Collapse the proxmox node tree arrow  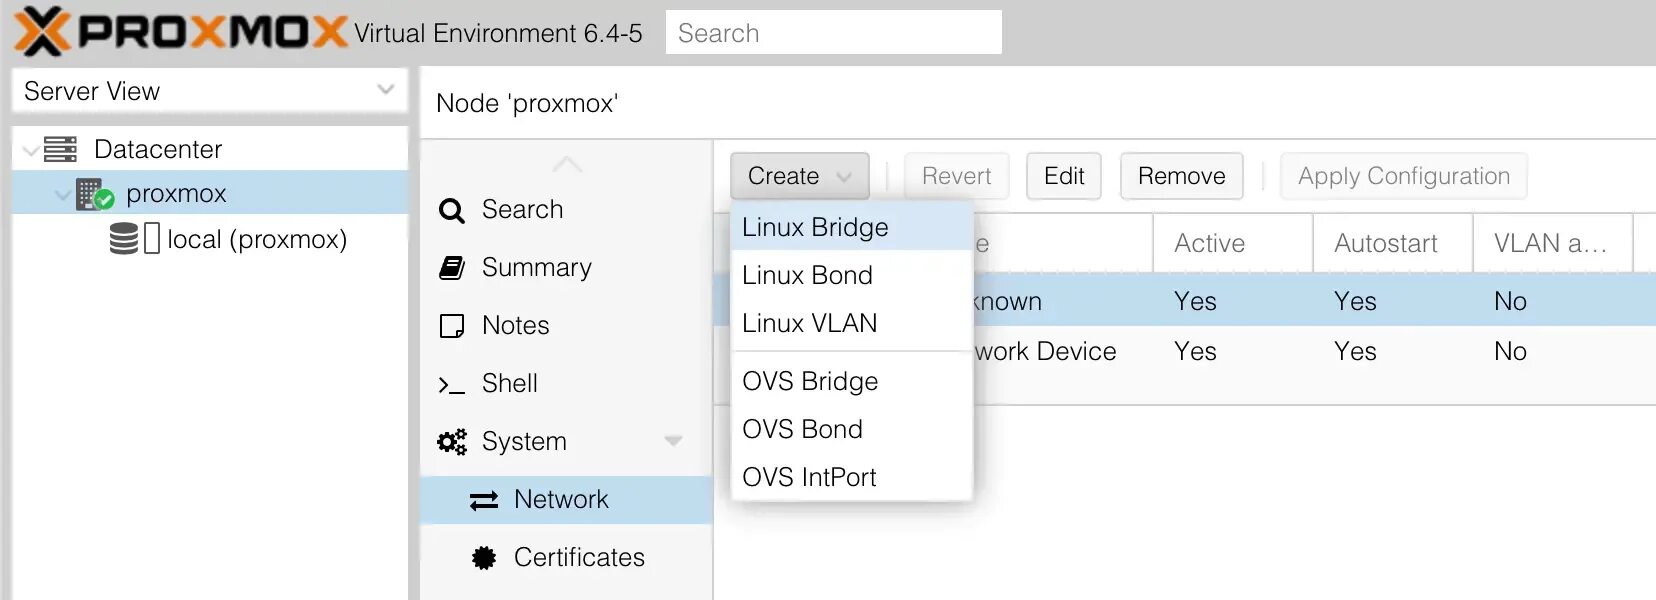[x=63, y=194]
